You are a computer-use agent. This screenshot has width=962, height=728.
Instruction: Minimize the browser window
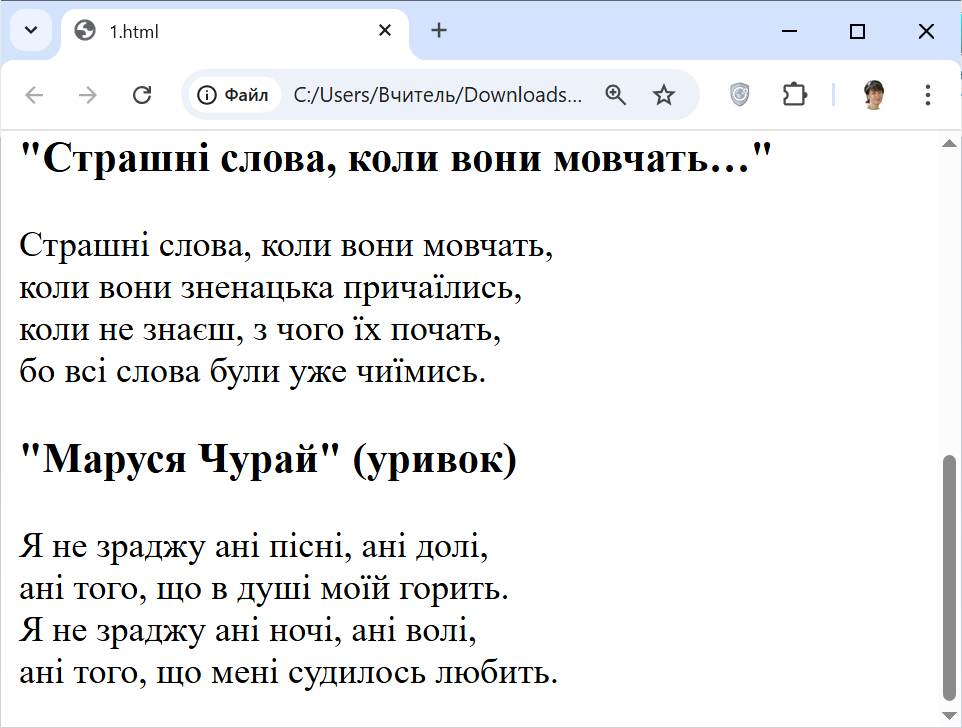(x=790, y=31)
